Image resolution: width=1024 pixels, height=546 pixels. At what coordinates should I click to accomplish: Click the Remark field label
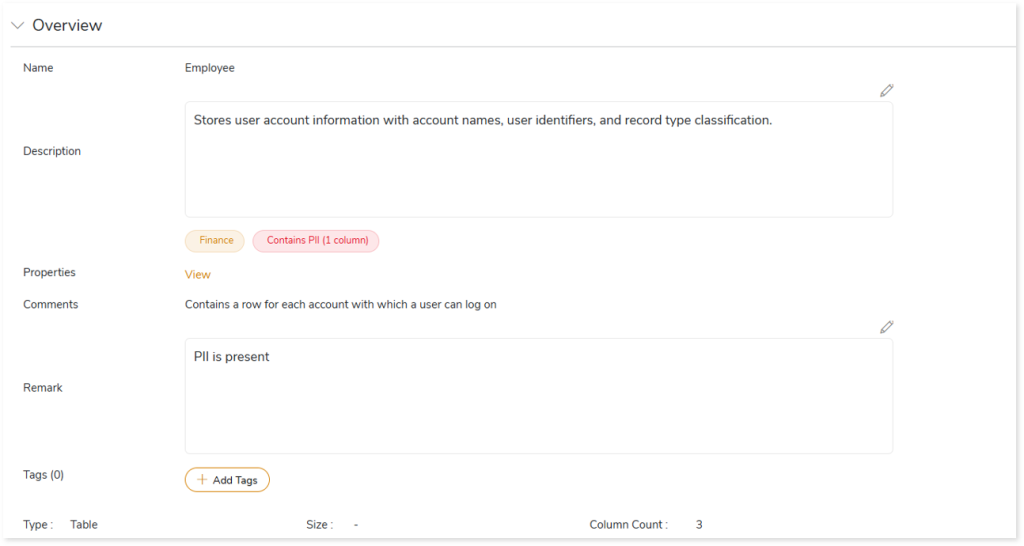[x=43, y=387]
